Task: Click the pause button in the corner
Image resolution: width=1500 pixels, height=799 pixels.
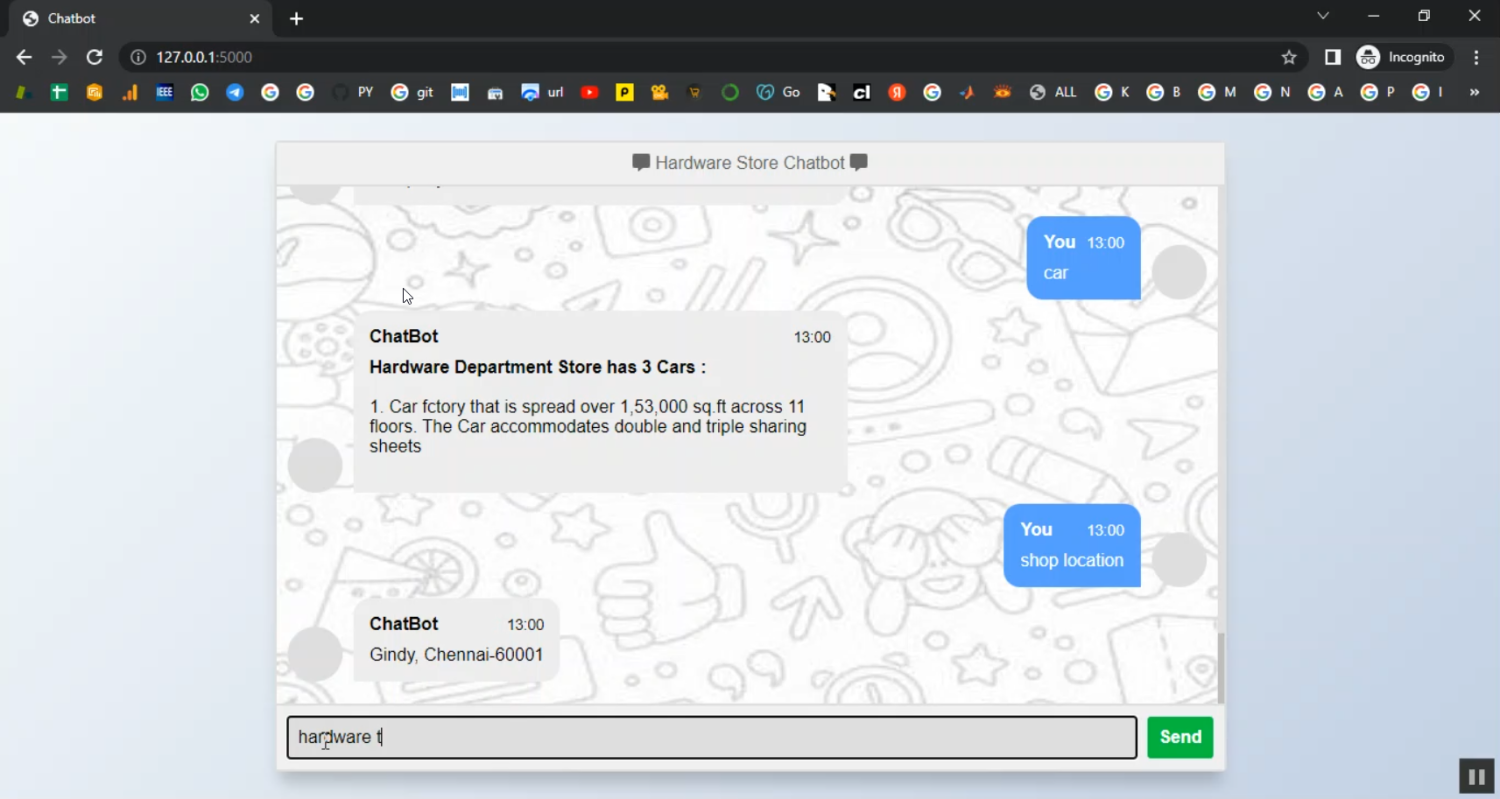Action: 1476,776
